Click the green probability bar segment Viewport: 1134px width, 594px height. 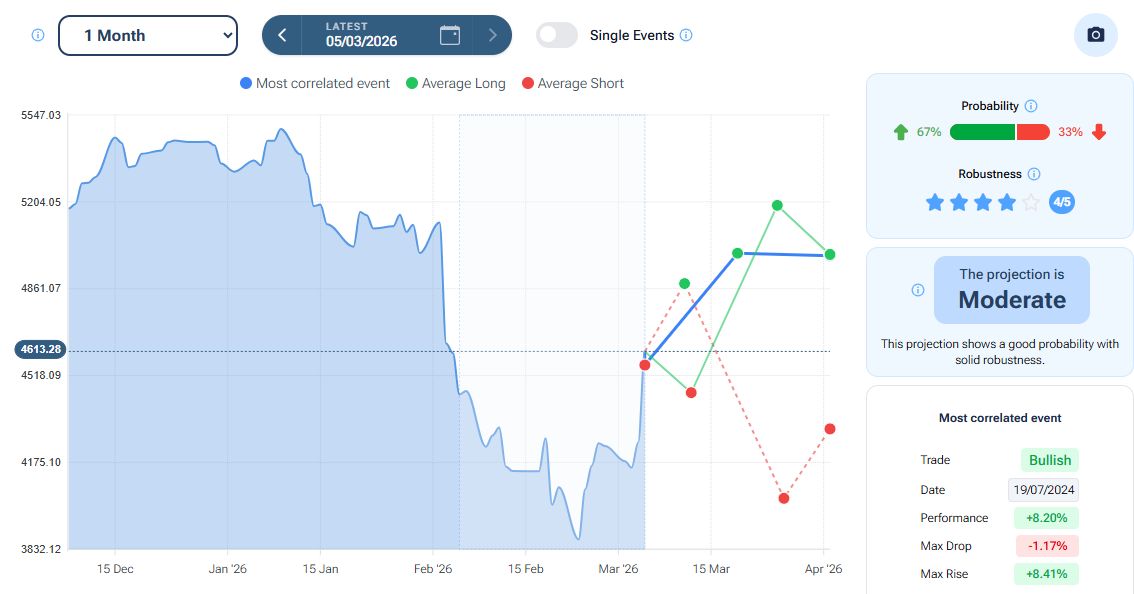click(x=981, y=132)
